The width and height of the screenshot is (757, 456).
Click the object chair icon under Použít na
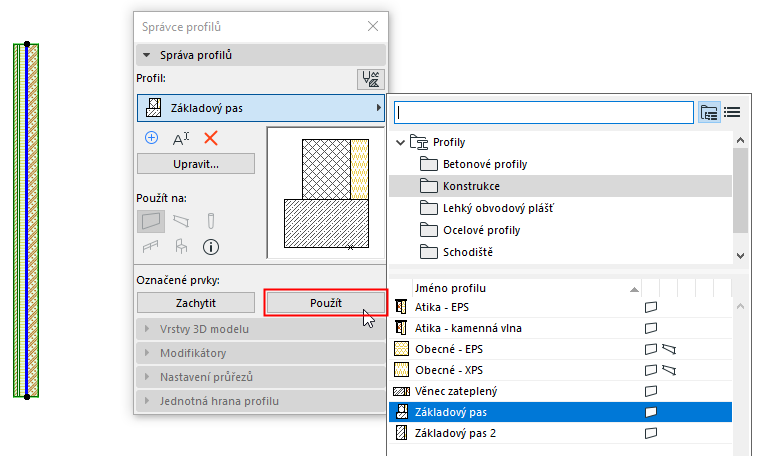click(181, 246)
